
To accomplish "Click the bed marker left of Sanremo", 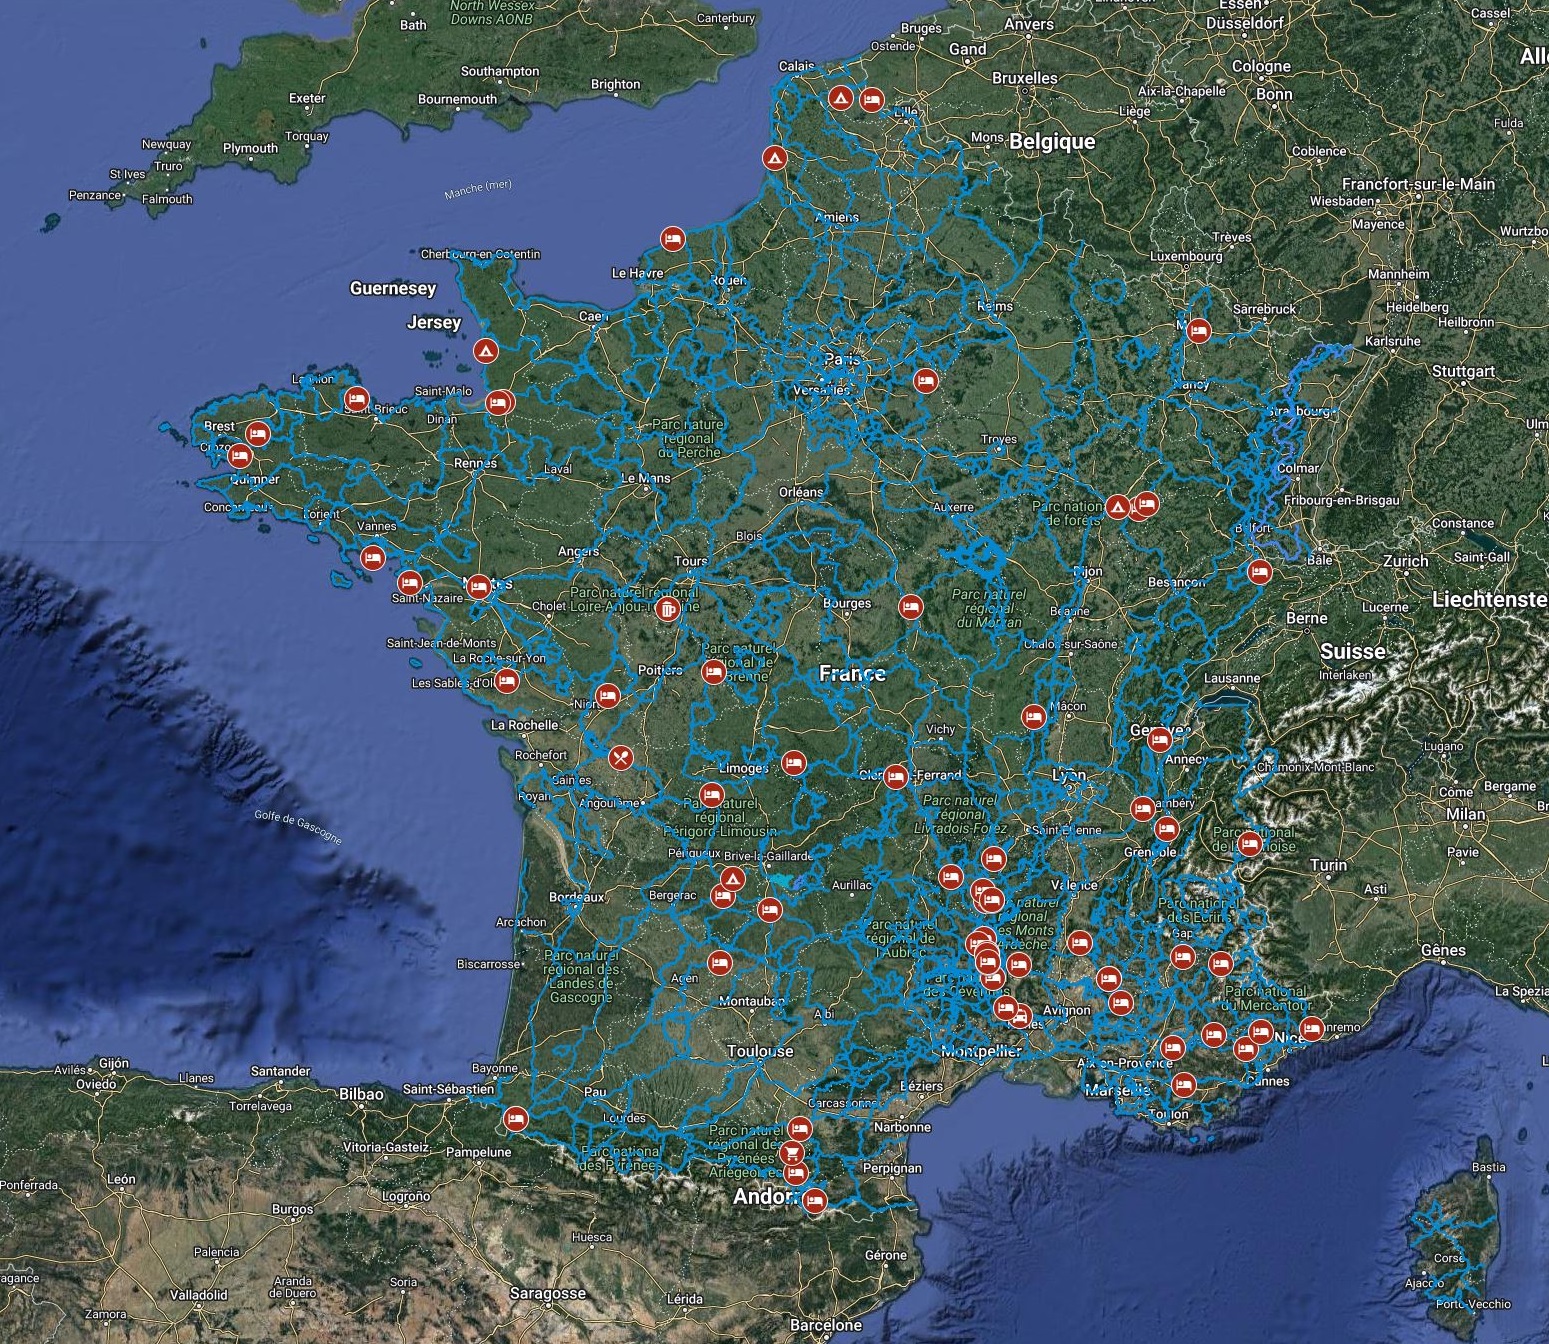I will (x=1311, y=1028).
